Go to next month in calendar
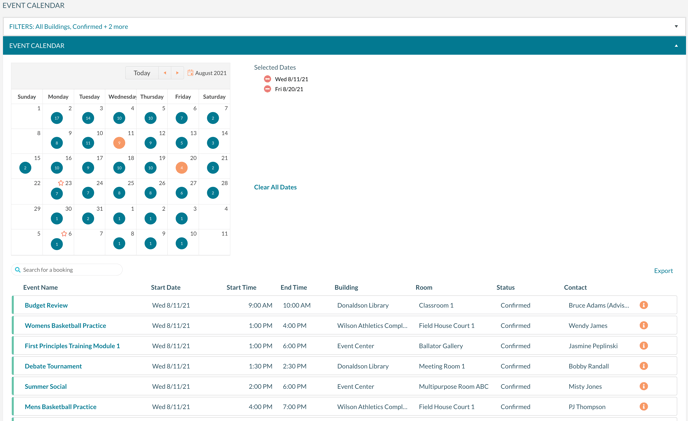Screen dimensions: 688x421 pyautogui.click(x=177, y=73)
